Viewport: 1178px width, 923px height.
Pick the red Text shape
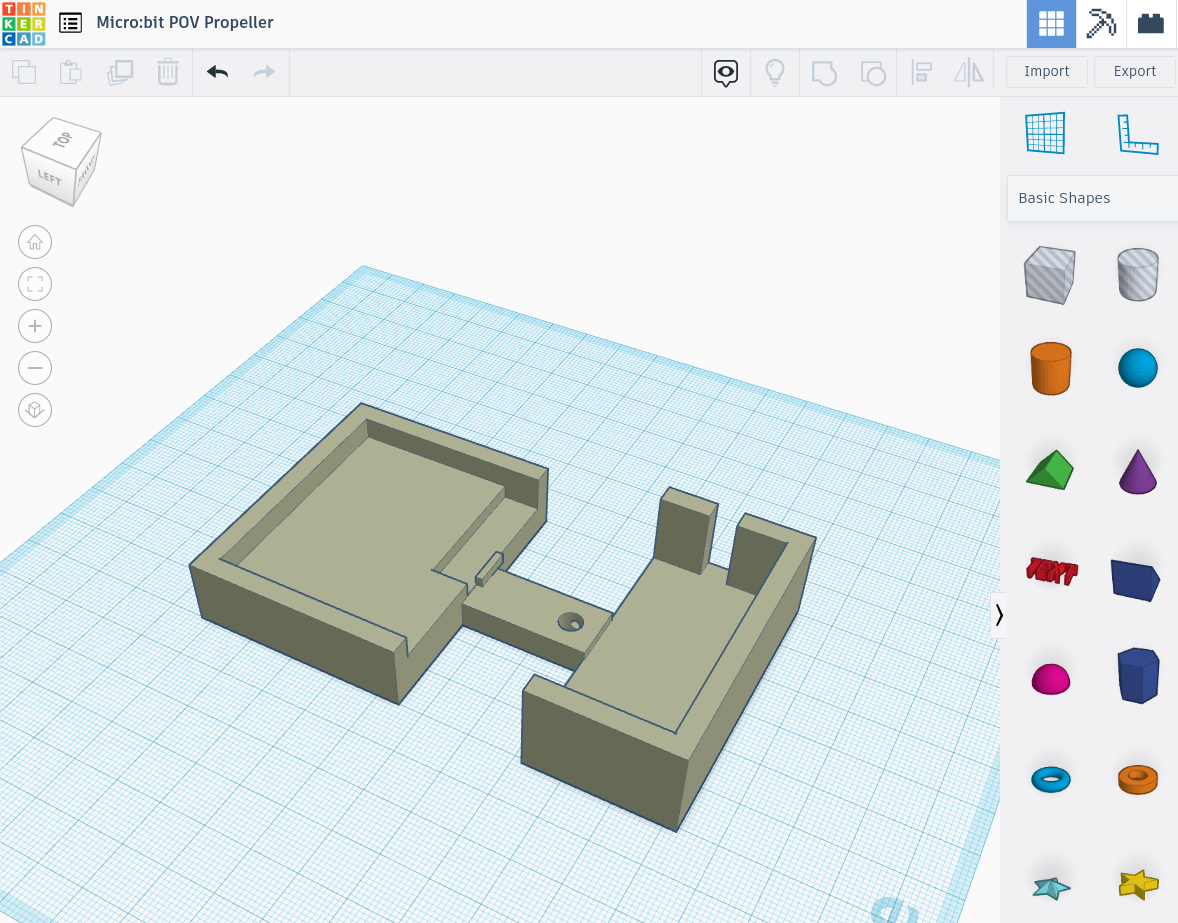(1051, 571)
